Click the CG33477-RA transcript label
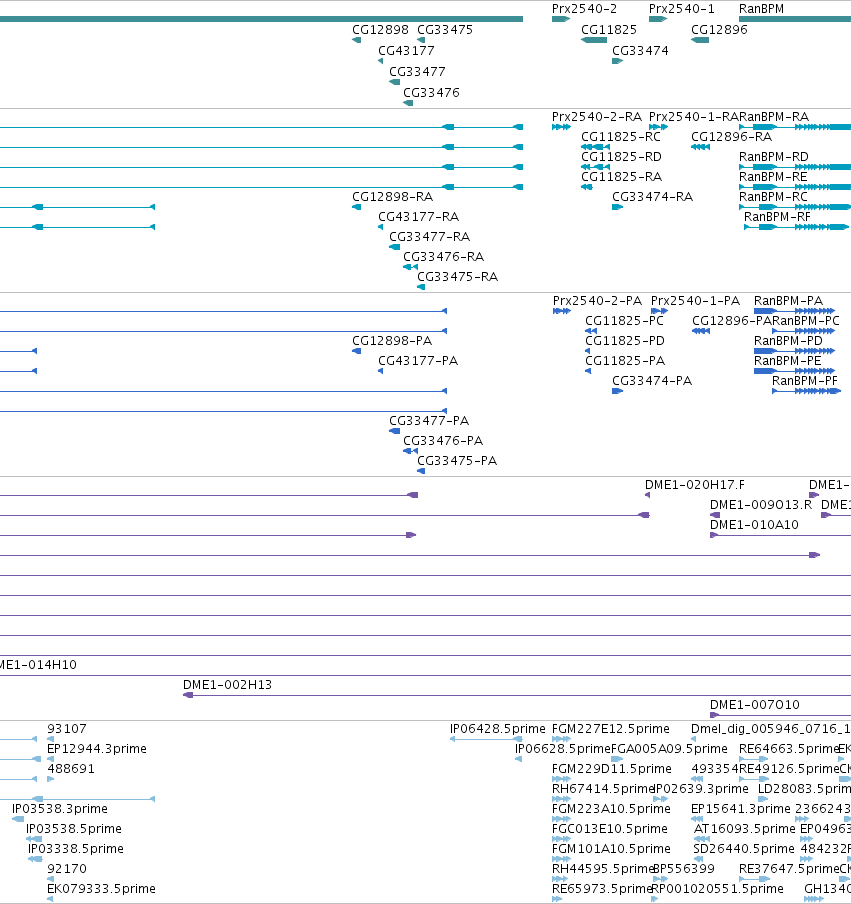This screenshot has width=851, height=904. [430, 236]
